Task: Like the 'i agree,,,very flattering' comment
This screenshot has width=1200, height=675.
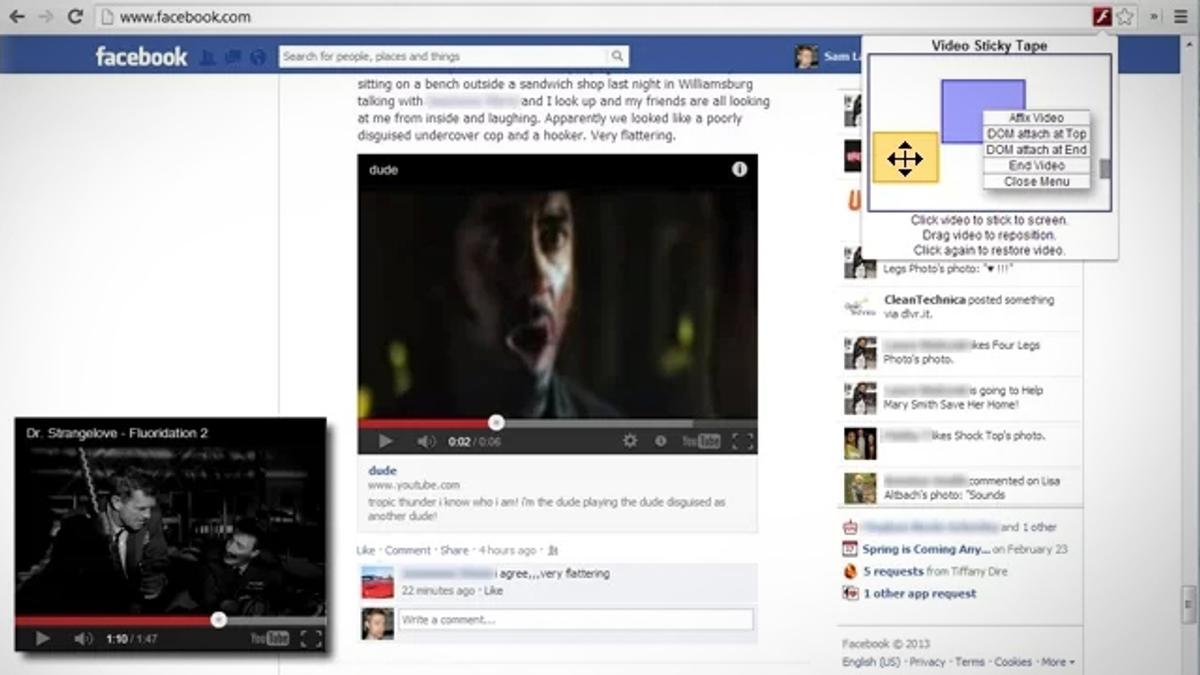Action: 494,591
